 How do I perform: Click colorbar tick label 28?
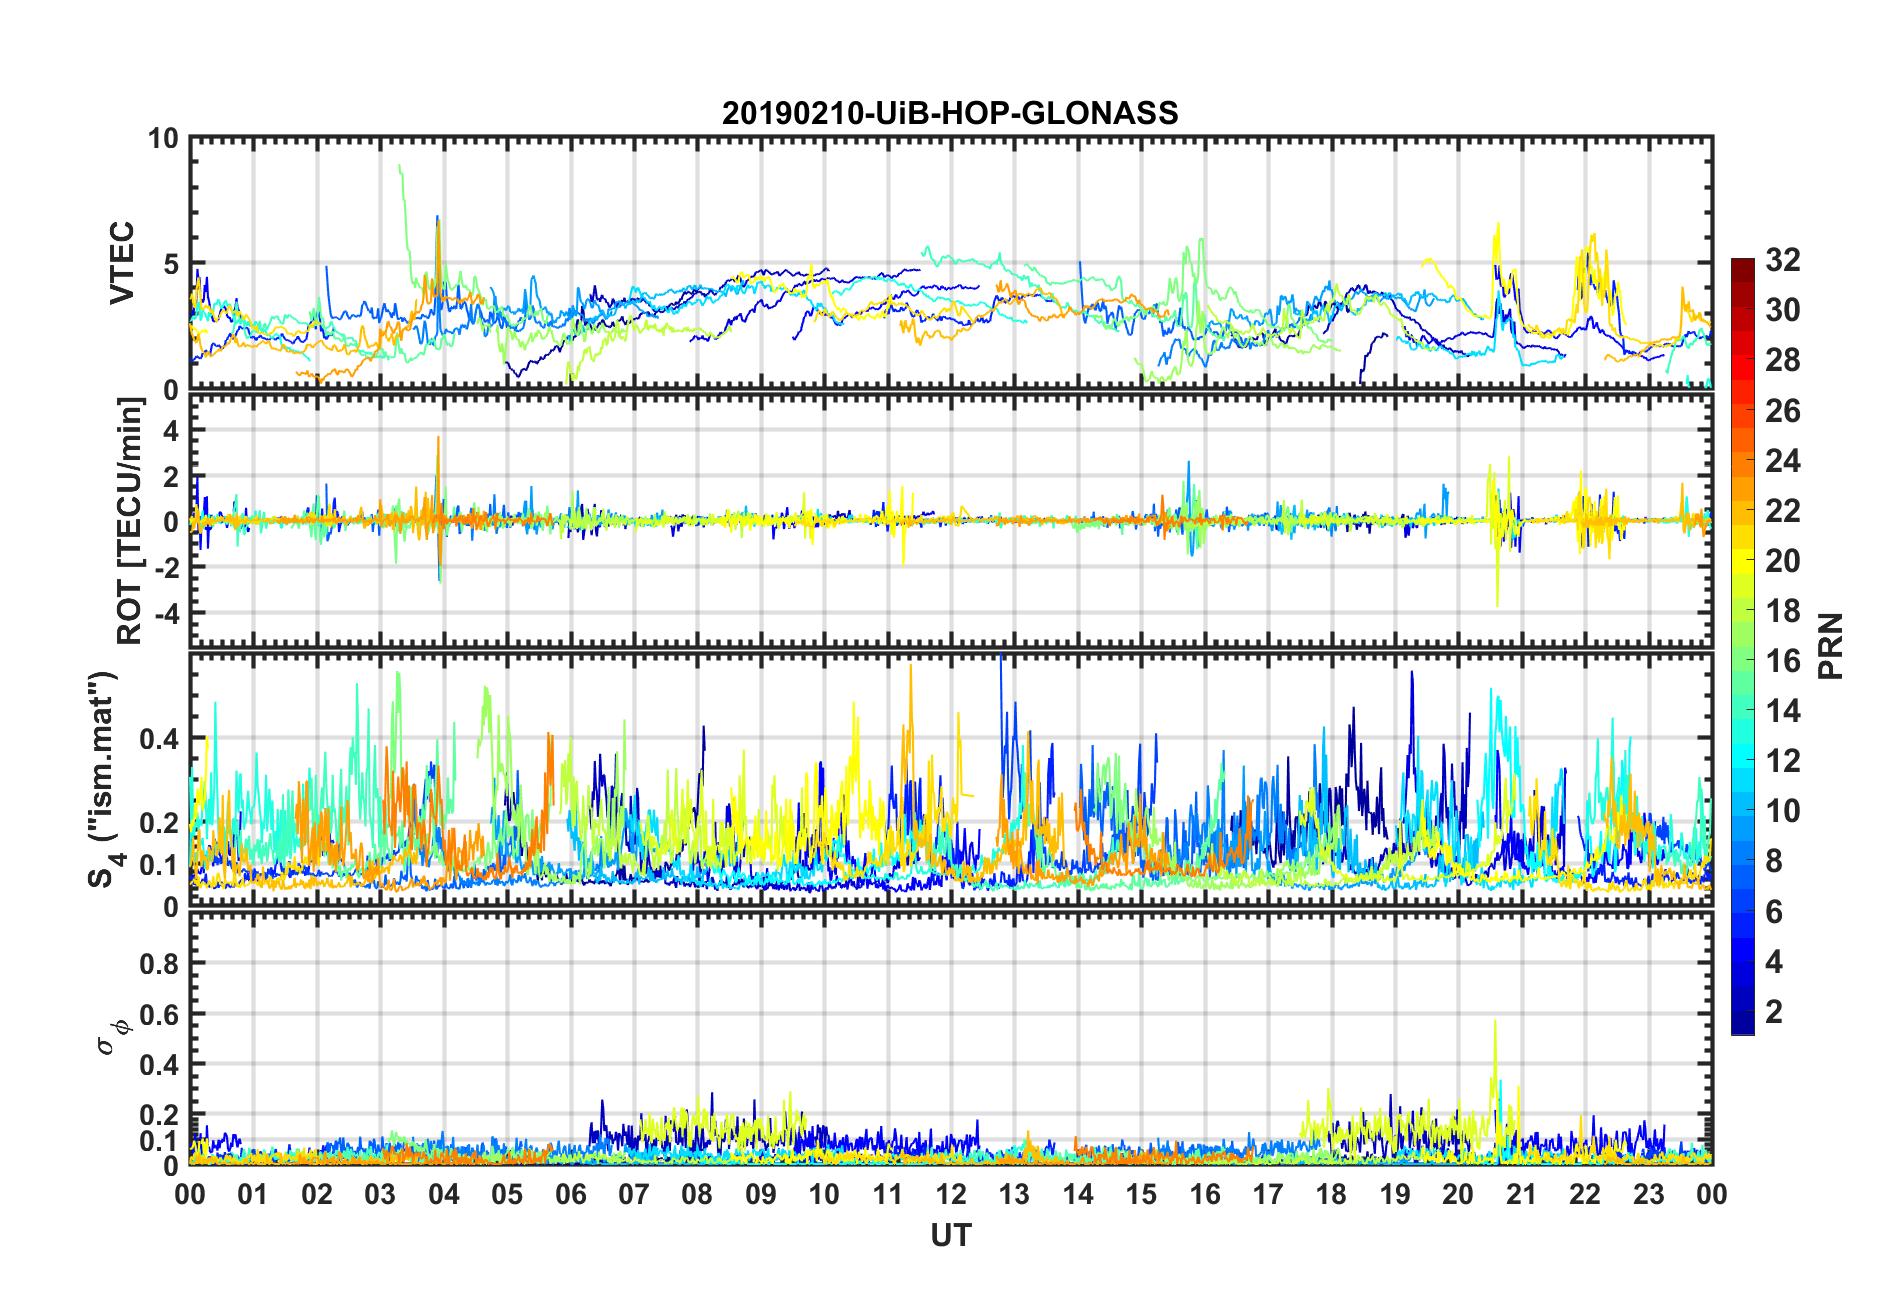(1783, 360)
